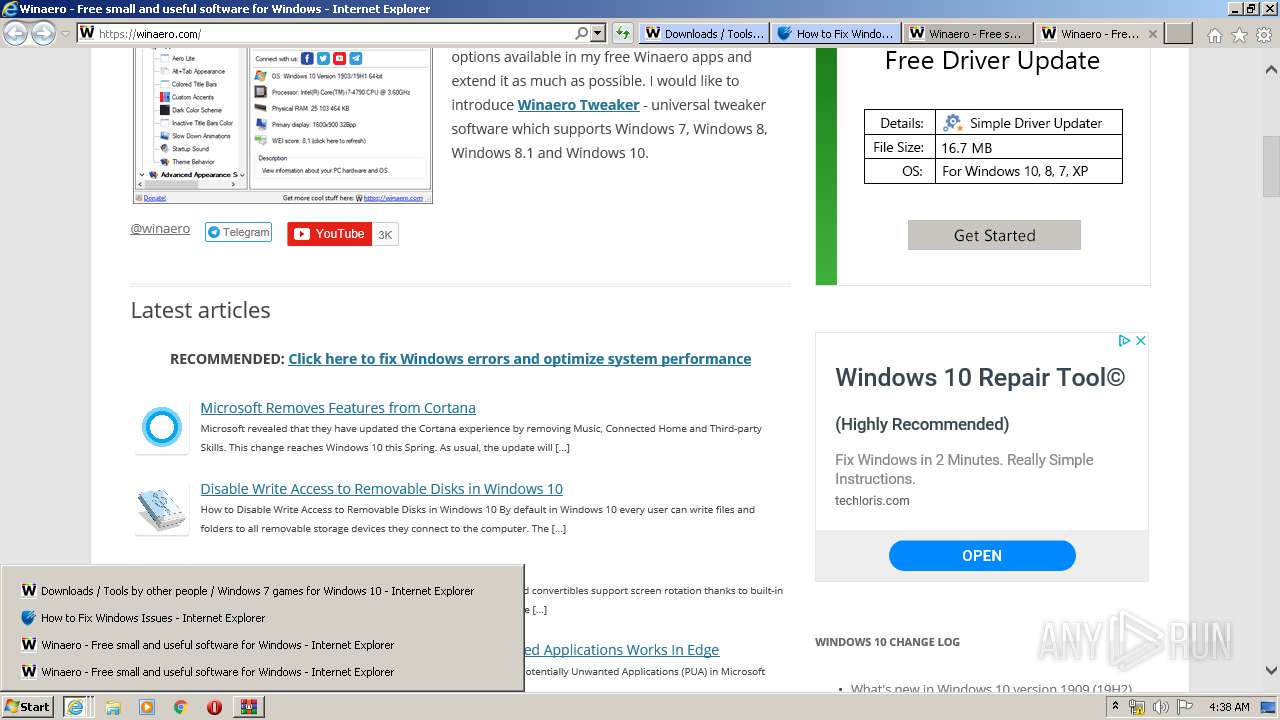Click the YouTube 3K subscriber count
Image resolution: width=1280 pixels, height=720 pixels.
coord(385,234)
